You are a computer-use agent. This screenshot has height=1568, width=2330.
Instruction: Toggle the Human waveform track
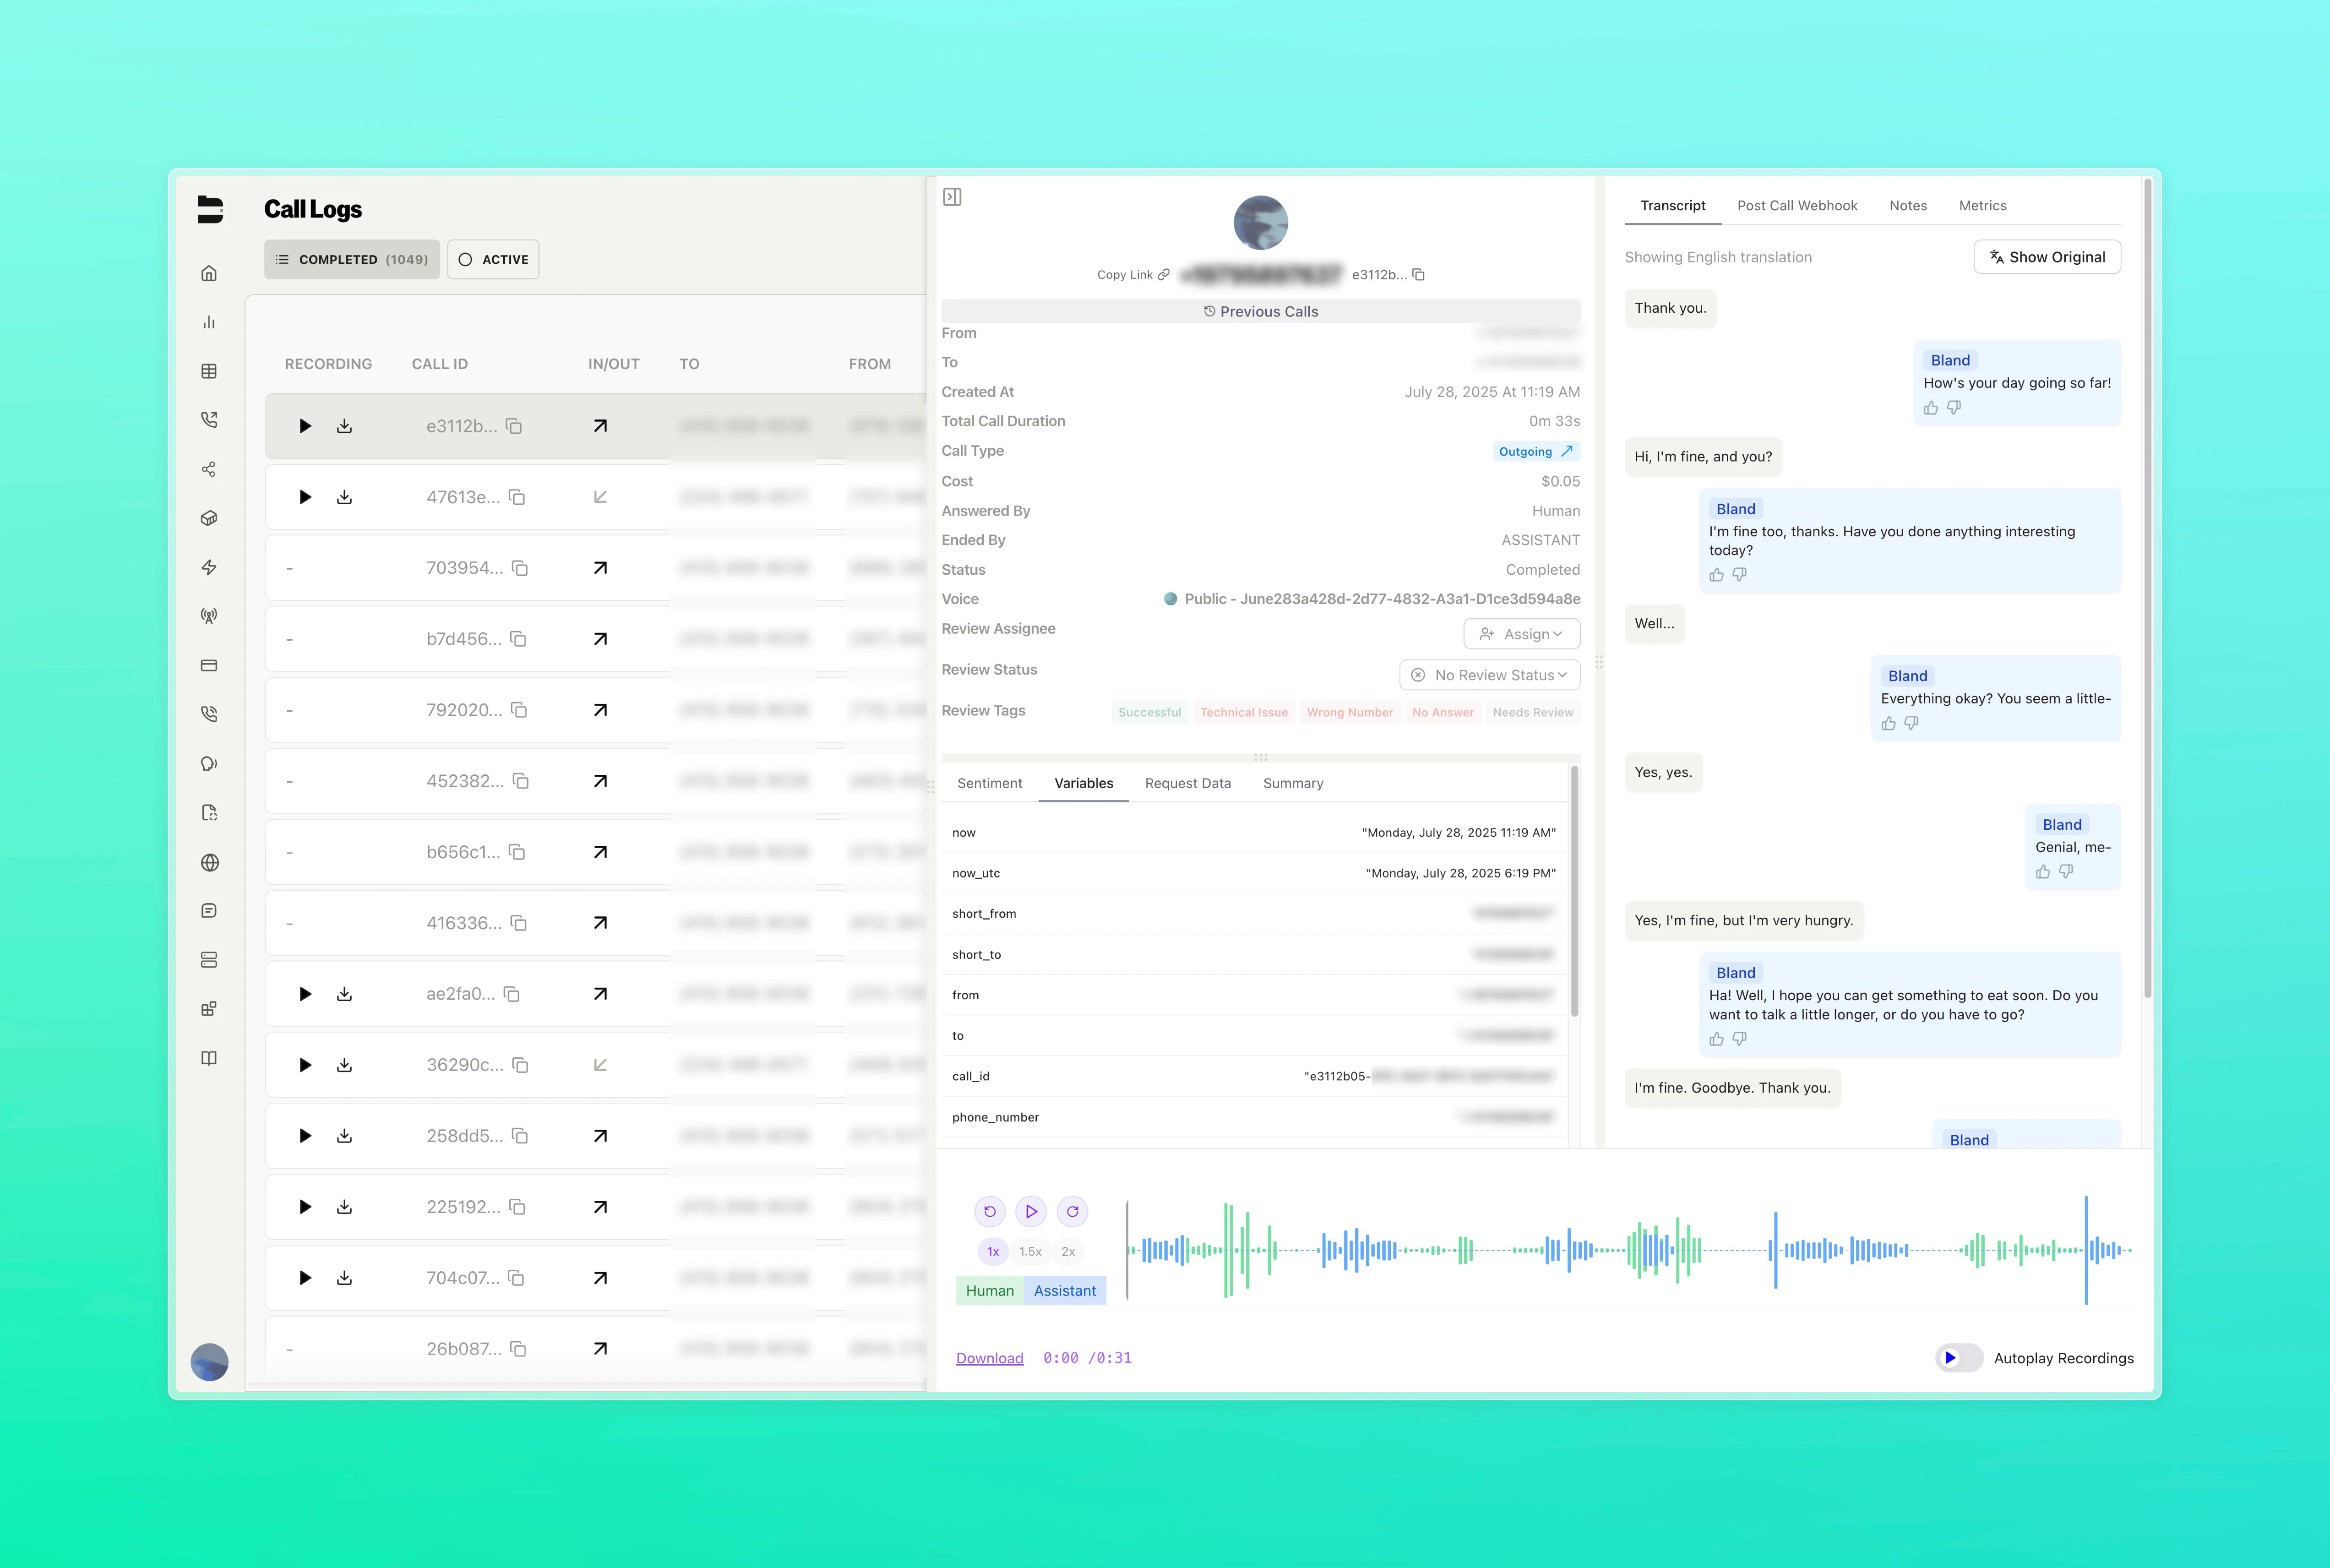point(989,1291)
